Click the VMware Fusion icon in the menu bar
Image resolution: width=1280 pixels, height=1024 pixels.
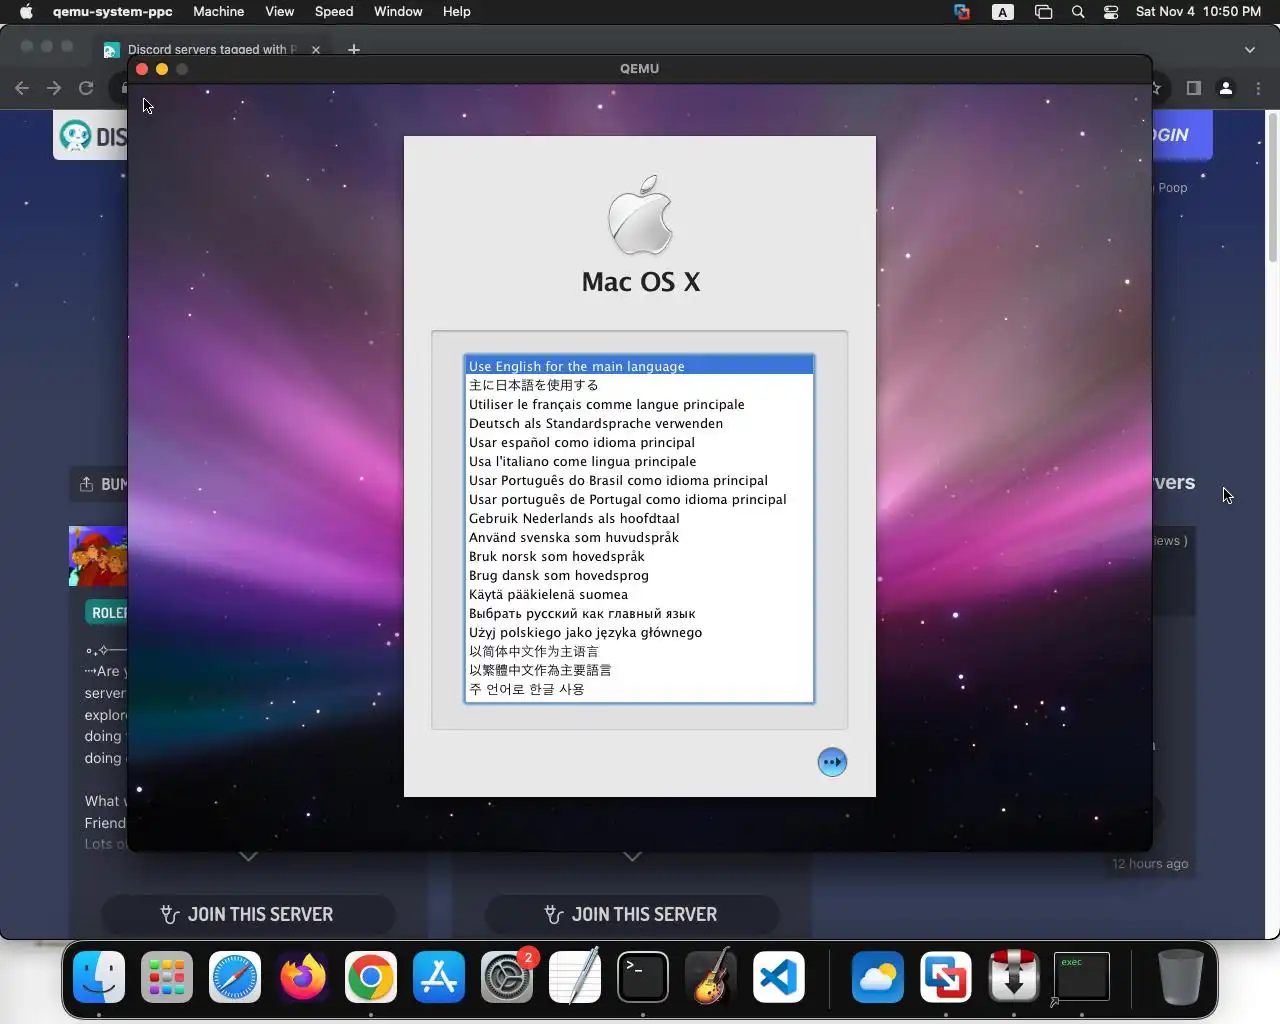(962, 12)
